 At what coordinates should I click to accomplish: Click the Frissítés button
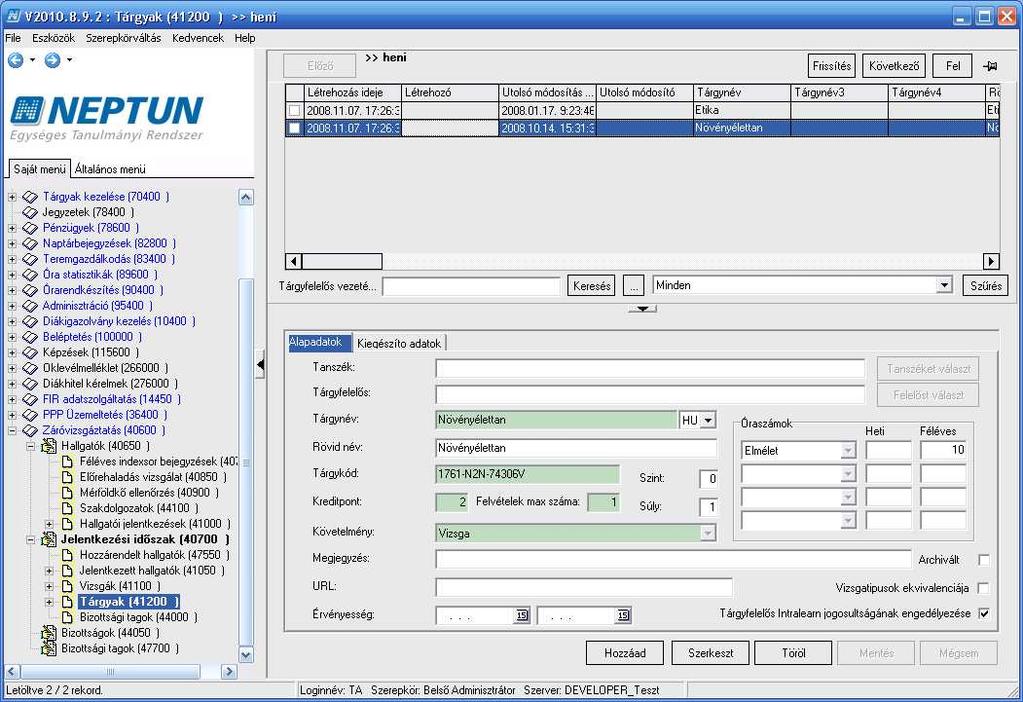pyautogui.click(x=832, y=66)
